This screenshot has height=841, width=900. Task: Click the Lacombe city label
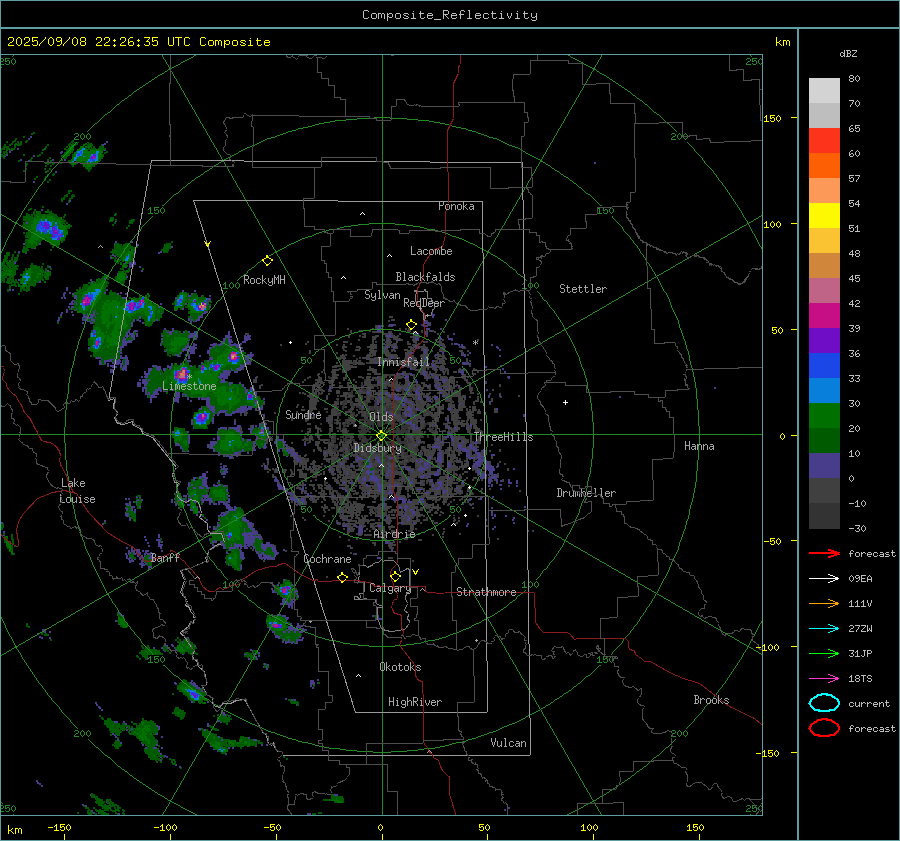pyautogui.click(x=431, y=251)
